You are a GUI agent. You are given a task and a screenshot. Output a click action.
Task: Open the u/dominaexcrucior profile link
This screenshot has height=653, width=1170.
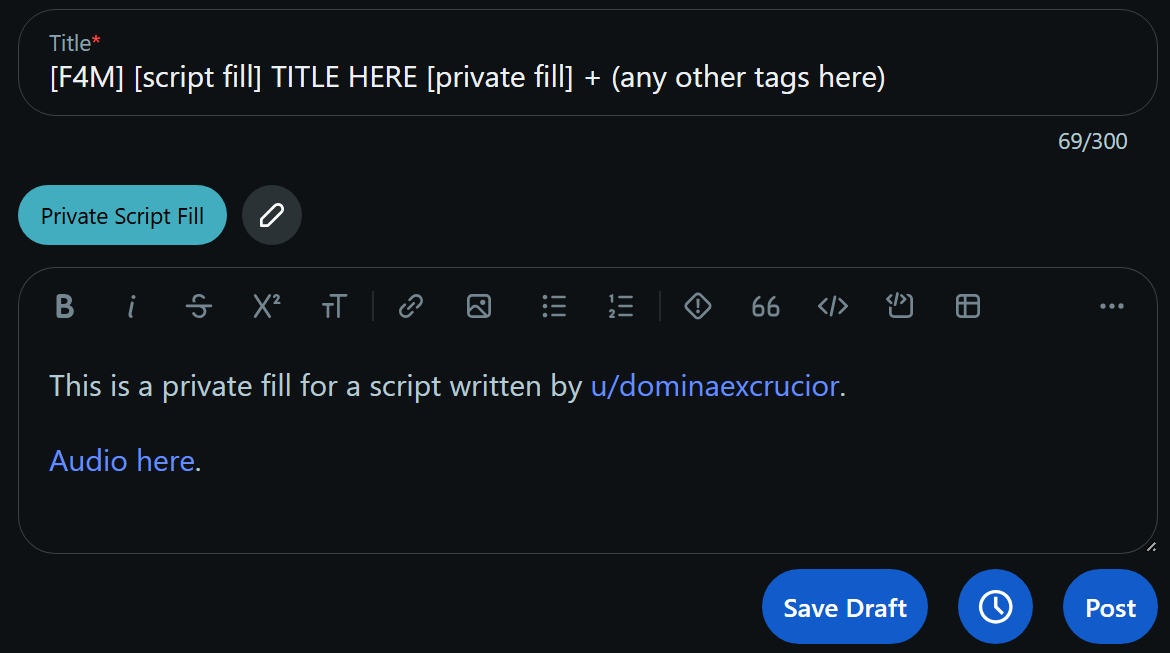(x=715, y=386)
